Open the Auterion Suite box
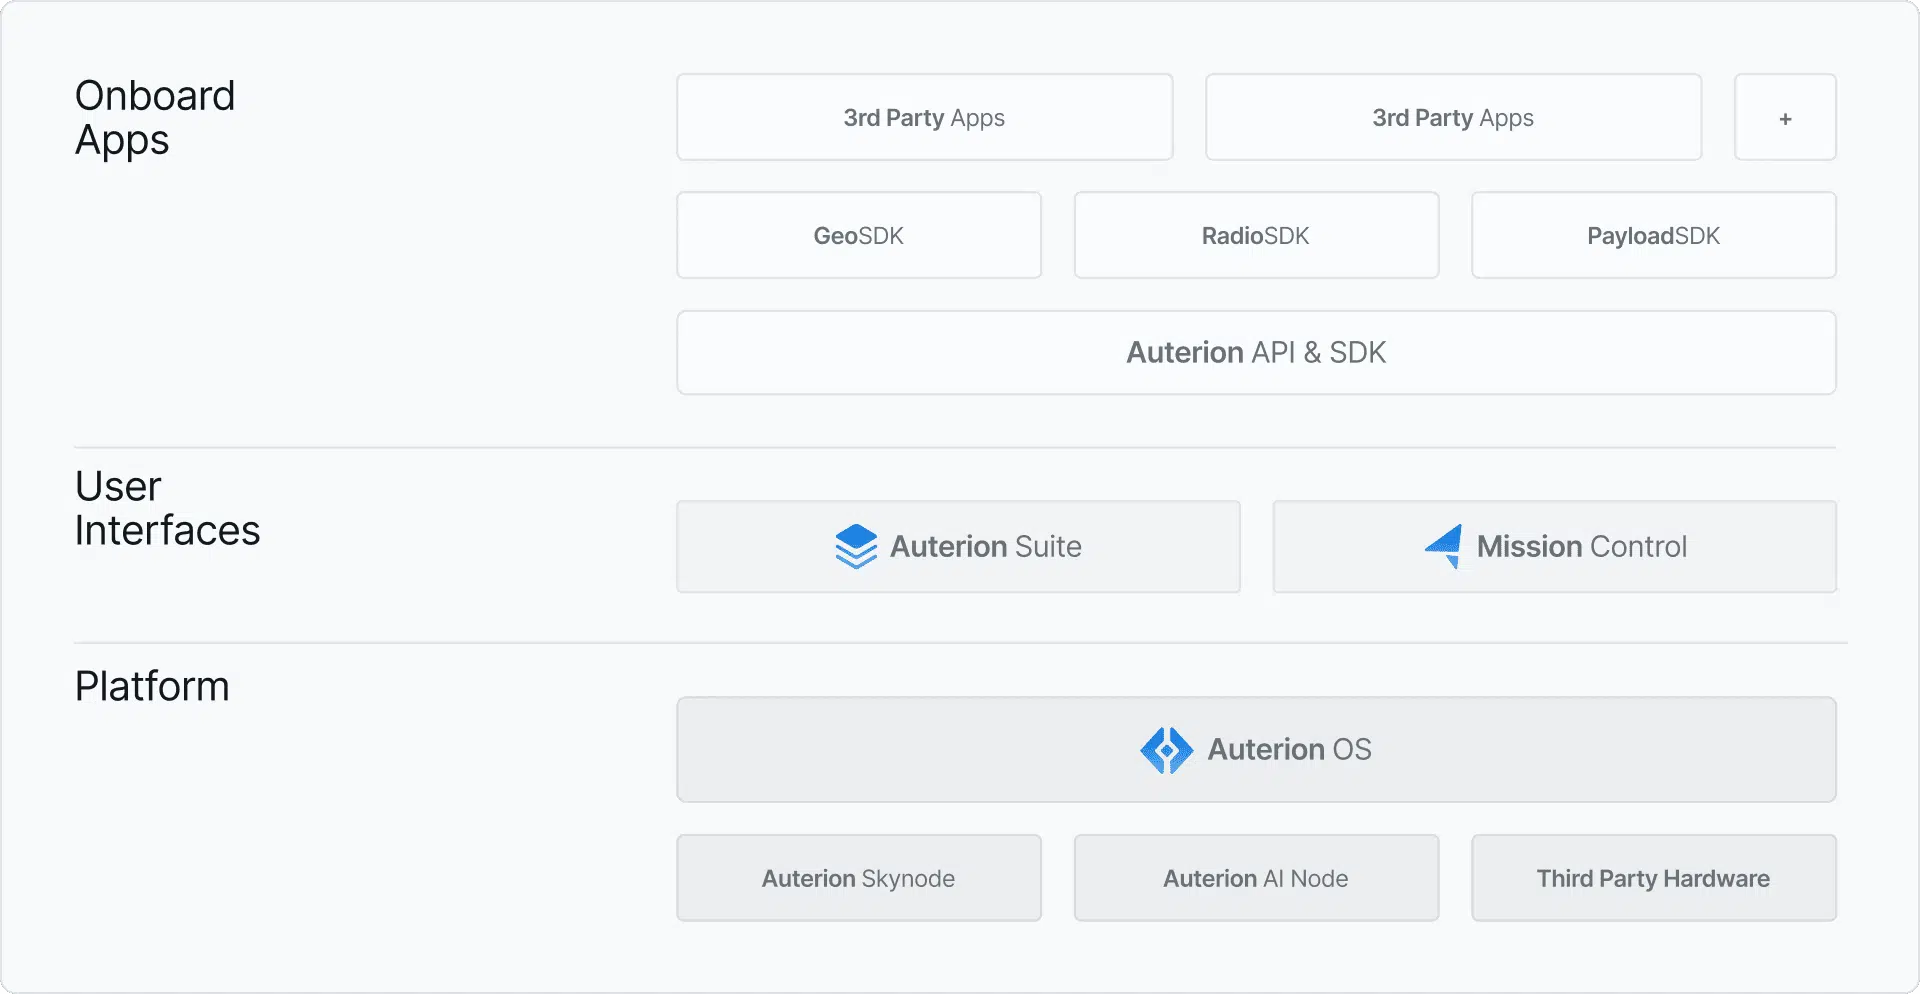The image size is (1920, 994). pos(958,546)
